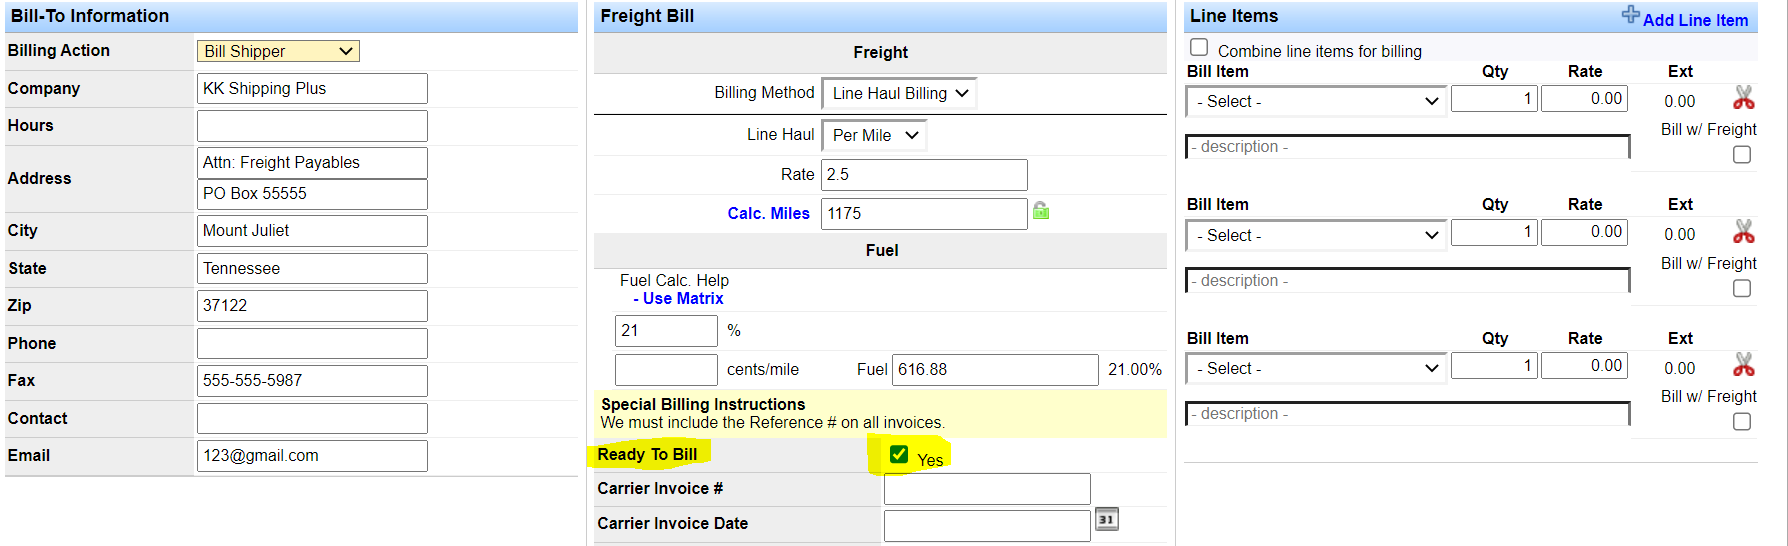Screen dimensions: 1788x546
Task: Click the Calc. Miles link
Action: click(x=768, y=213)
